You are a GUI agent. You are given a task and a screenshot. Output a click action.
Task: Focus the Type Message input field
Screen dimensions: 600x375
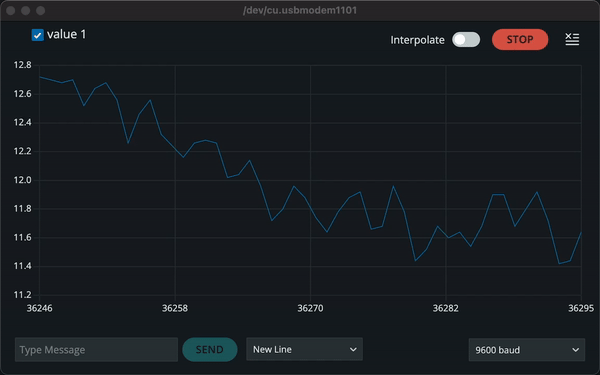click(x=96, y=349)
